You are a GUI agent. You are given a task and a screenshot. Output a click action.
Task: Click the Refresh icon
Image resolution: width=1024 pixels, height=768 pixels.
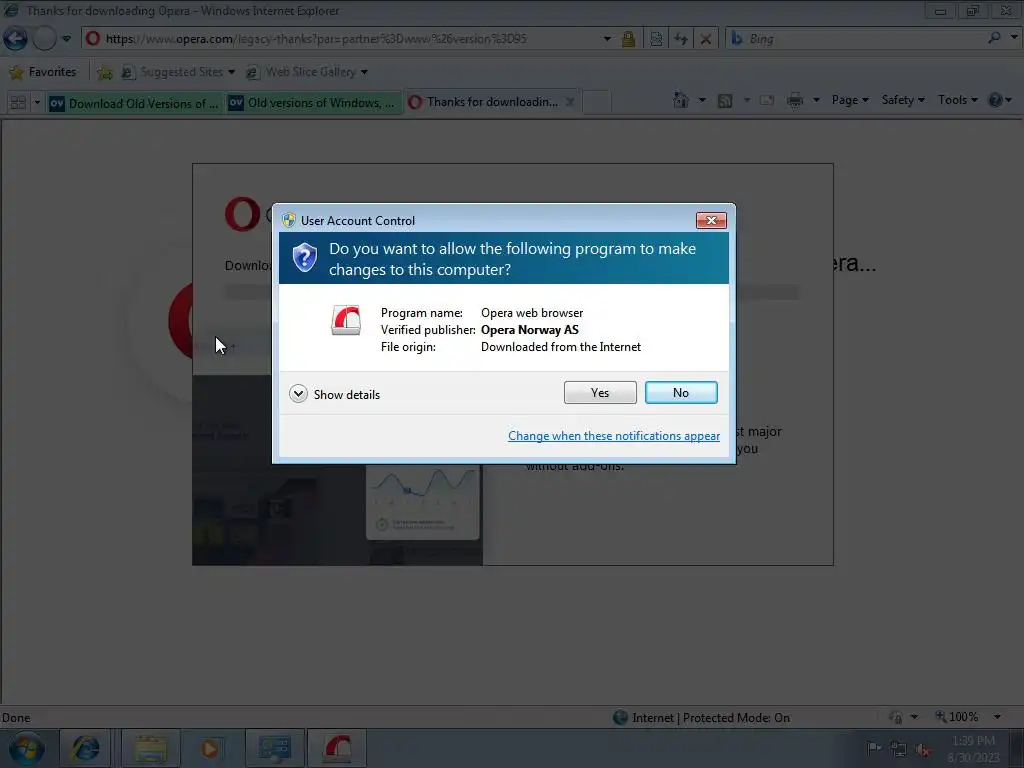(681, 39)
